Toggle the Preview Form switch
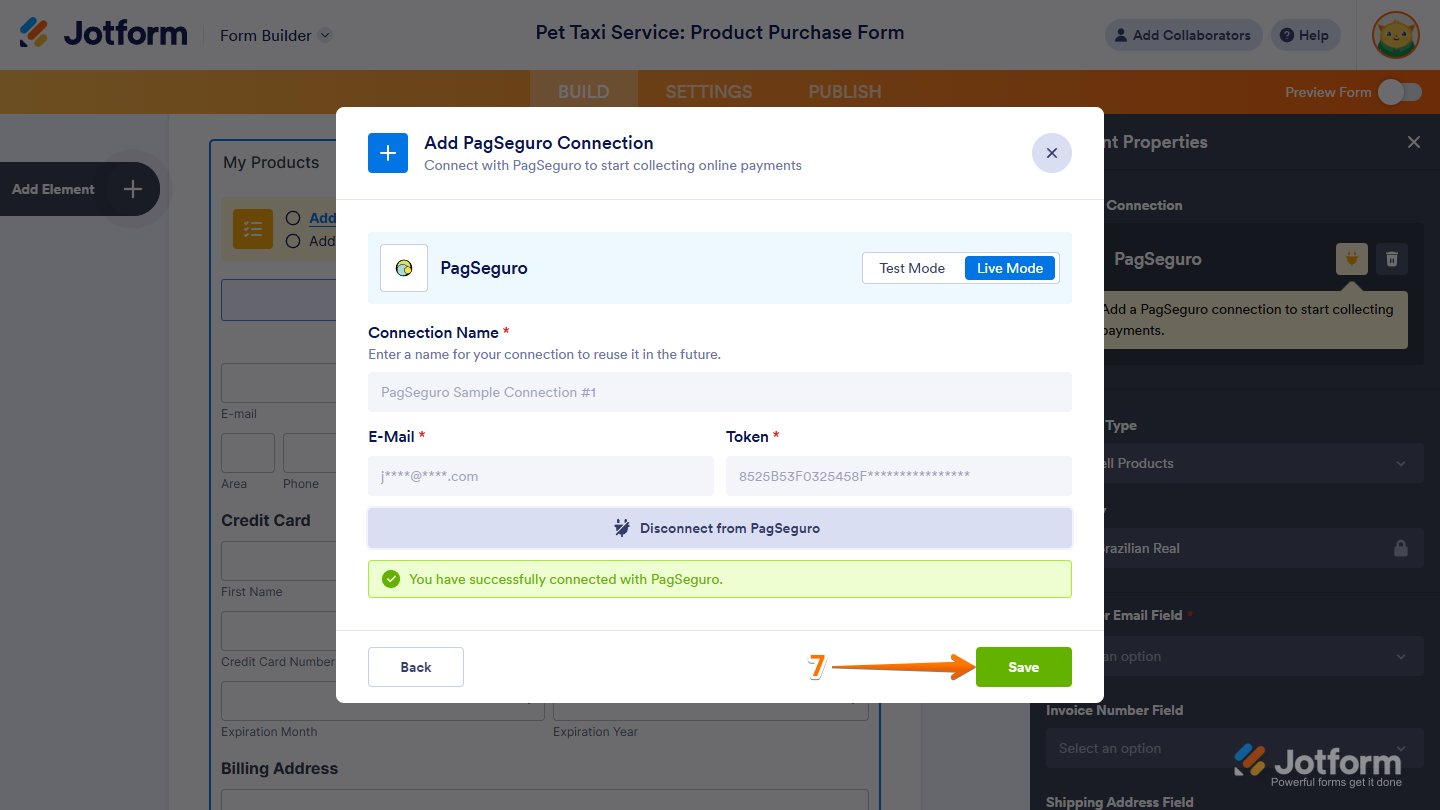This screenshot has height=810, width=1440. tap(1399, 92)
